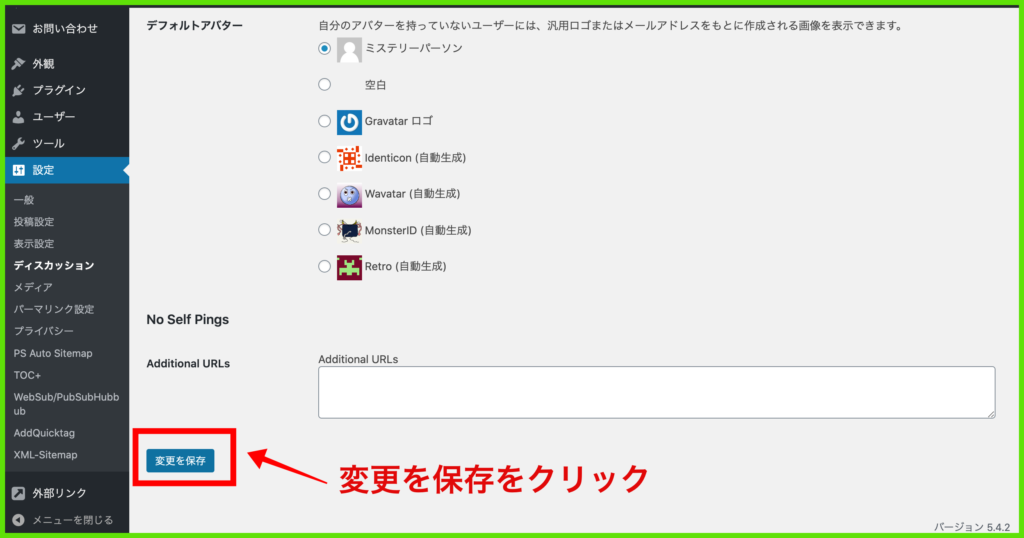Select the Gravatar ロゴ radio button

tap(325, 121)
